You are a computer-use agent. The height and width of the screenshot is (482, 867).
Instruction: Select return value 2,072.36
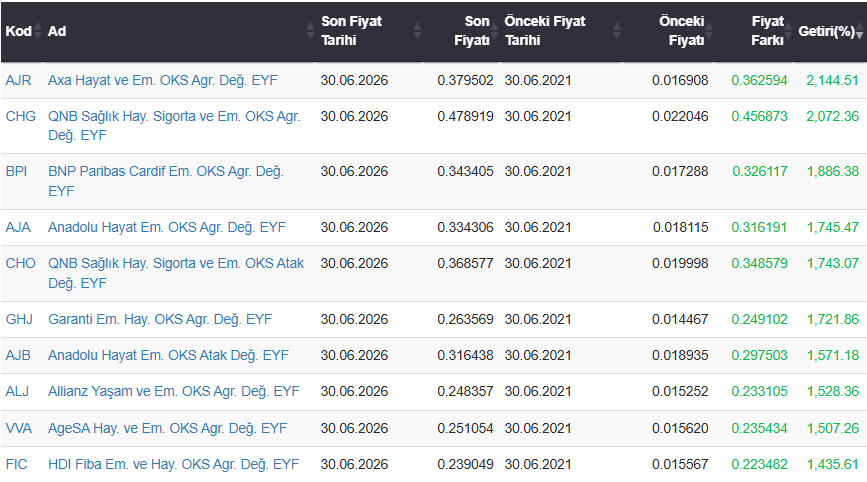tap(832, 116)
